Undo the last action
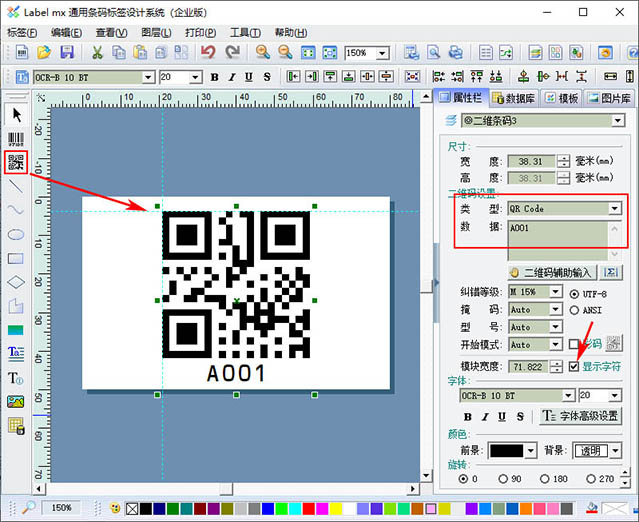Viewport: 639px width, 522px height. pyautogui.click(x=208, y=53)
